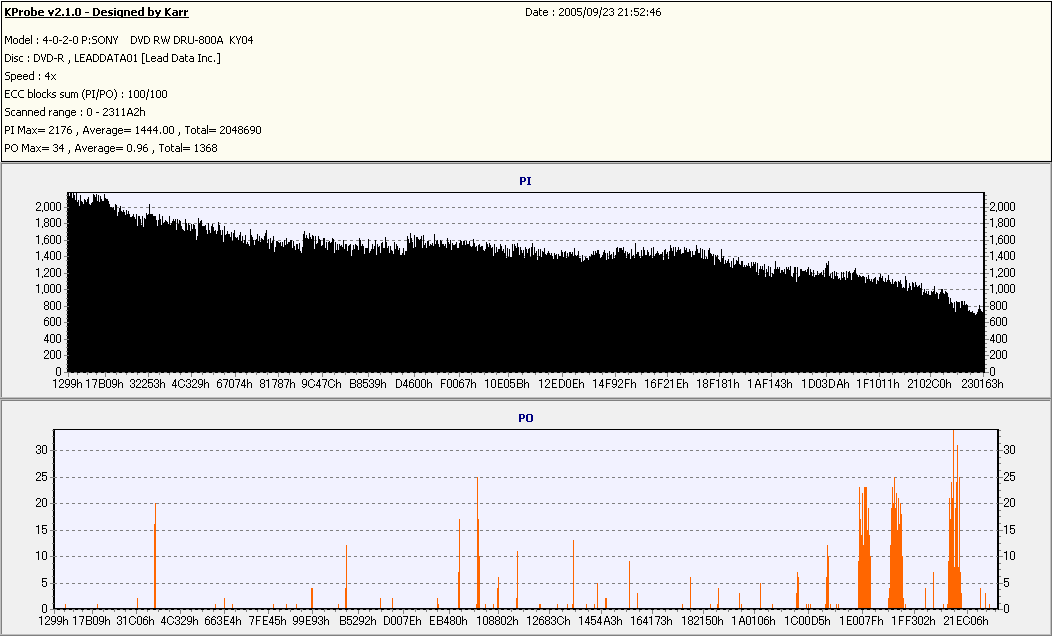Click the 30 label on PO right axis
Screen dimensions: 1052x636
point(1009,450)
